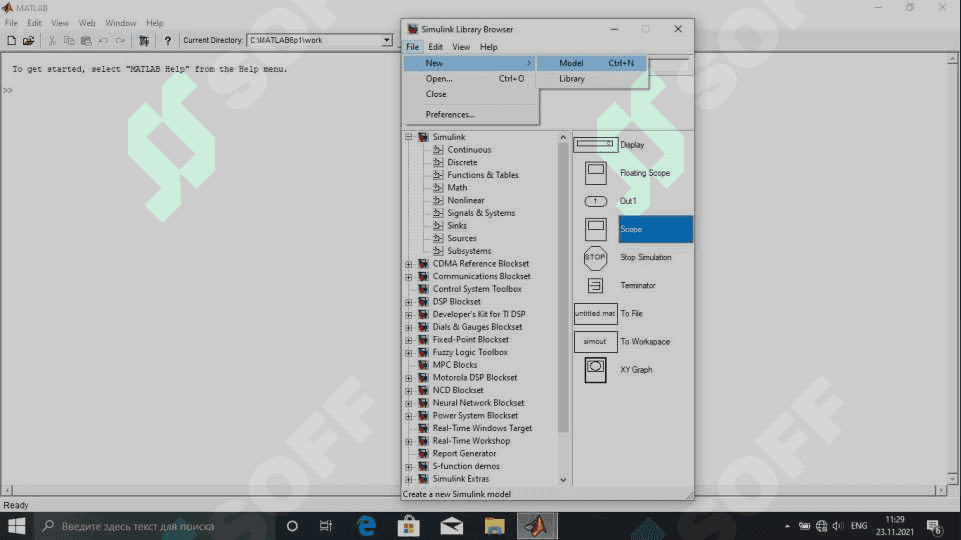Select the Continuous library
This screenshot has width=961, height=540.
(x=469, y=150)
